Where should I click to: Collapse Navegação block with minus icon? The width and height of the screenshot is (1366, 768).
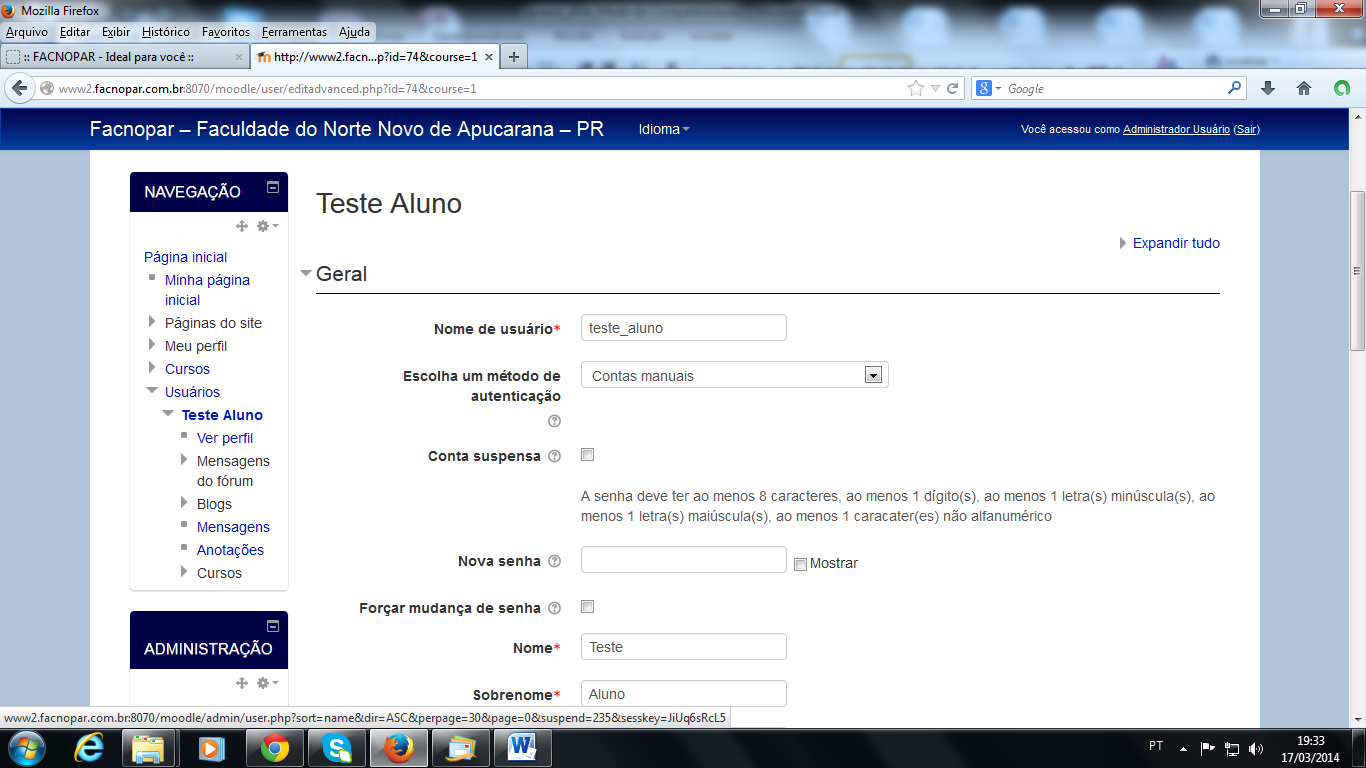272,187
